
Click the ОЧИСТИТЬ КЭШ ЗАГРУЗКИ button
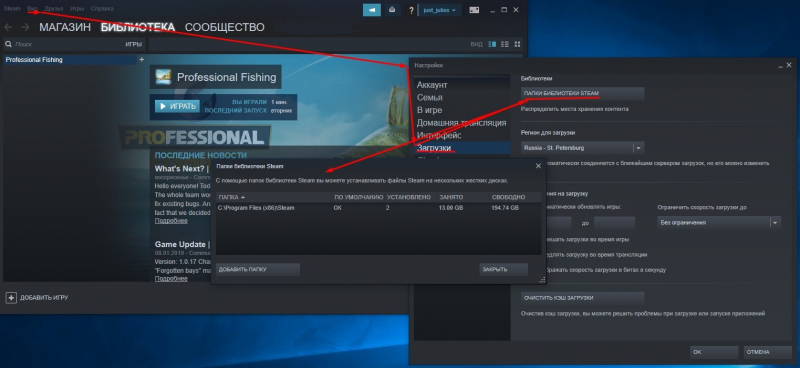click(583, 298)
